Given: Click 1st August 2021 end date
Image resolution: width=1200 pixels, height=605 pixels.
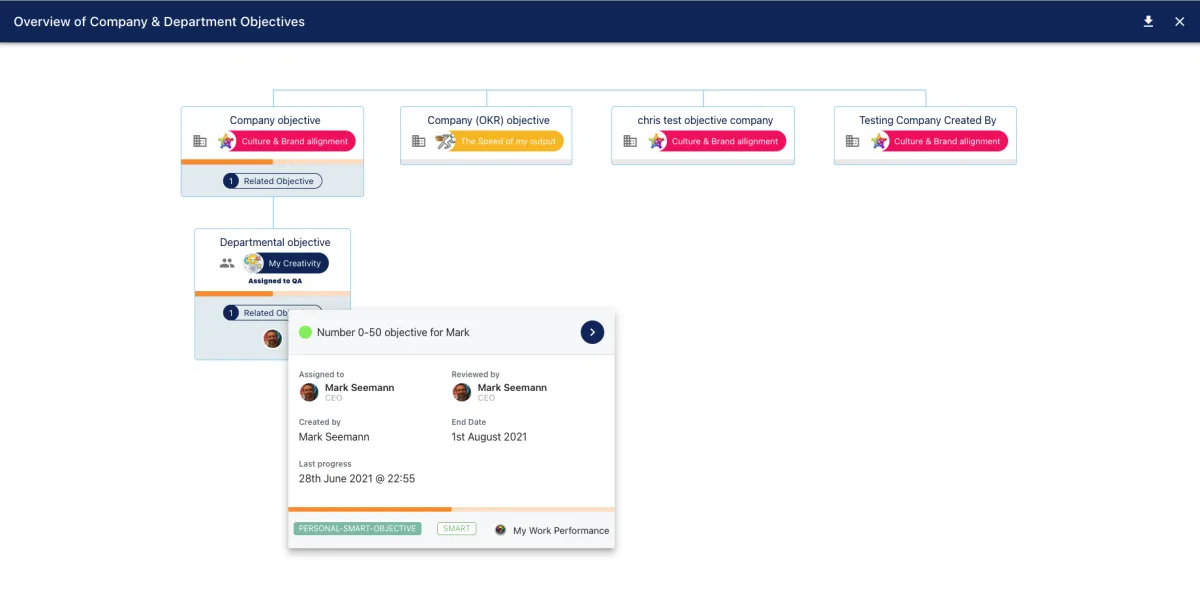Looking at the screenshot, I should [489, 437].
